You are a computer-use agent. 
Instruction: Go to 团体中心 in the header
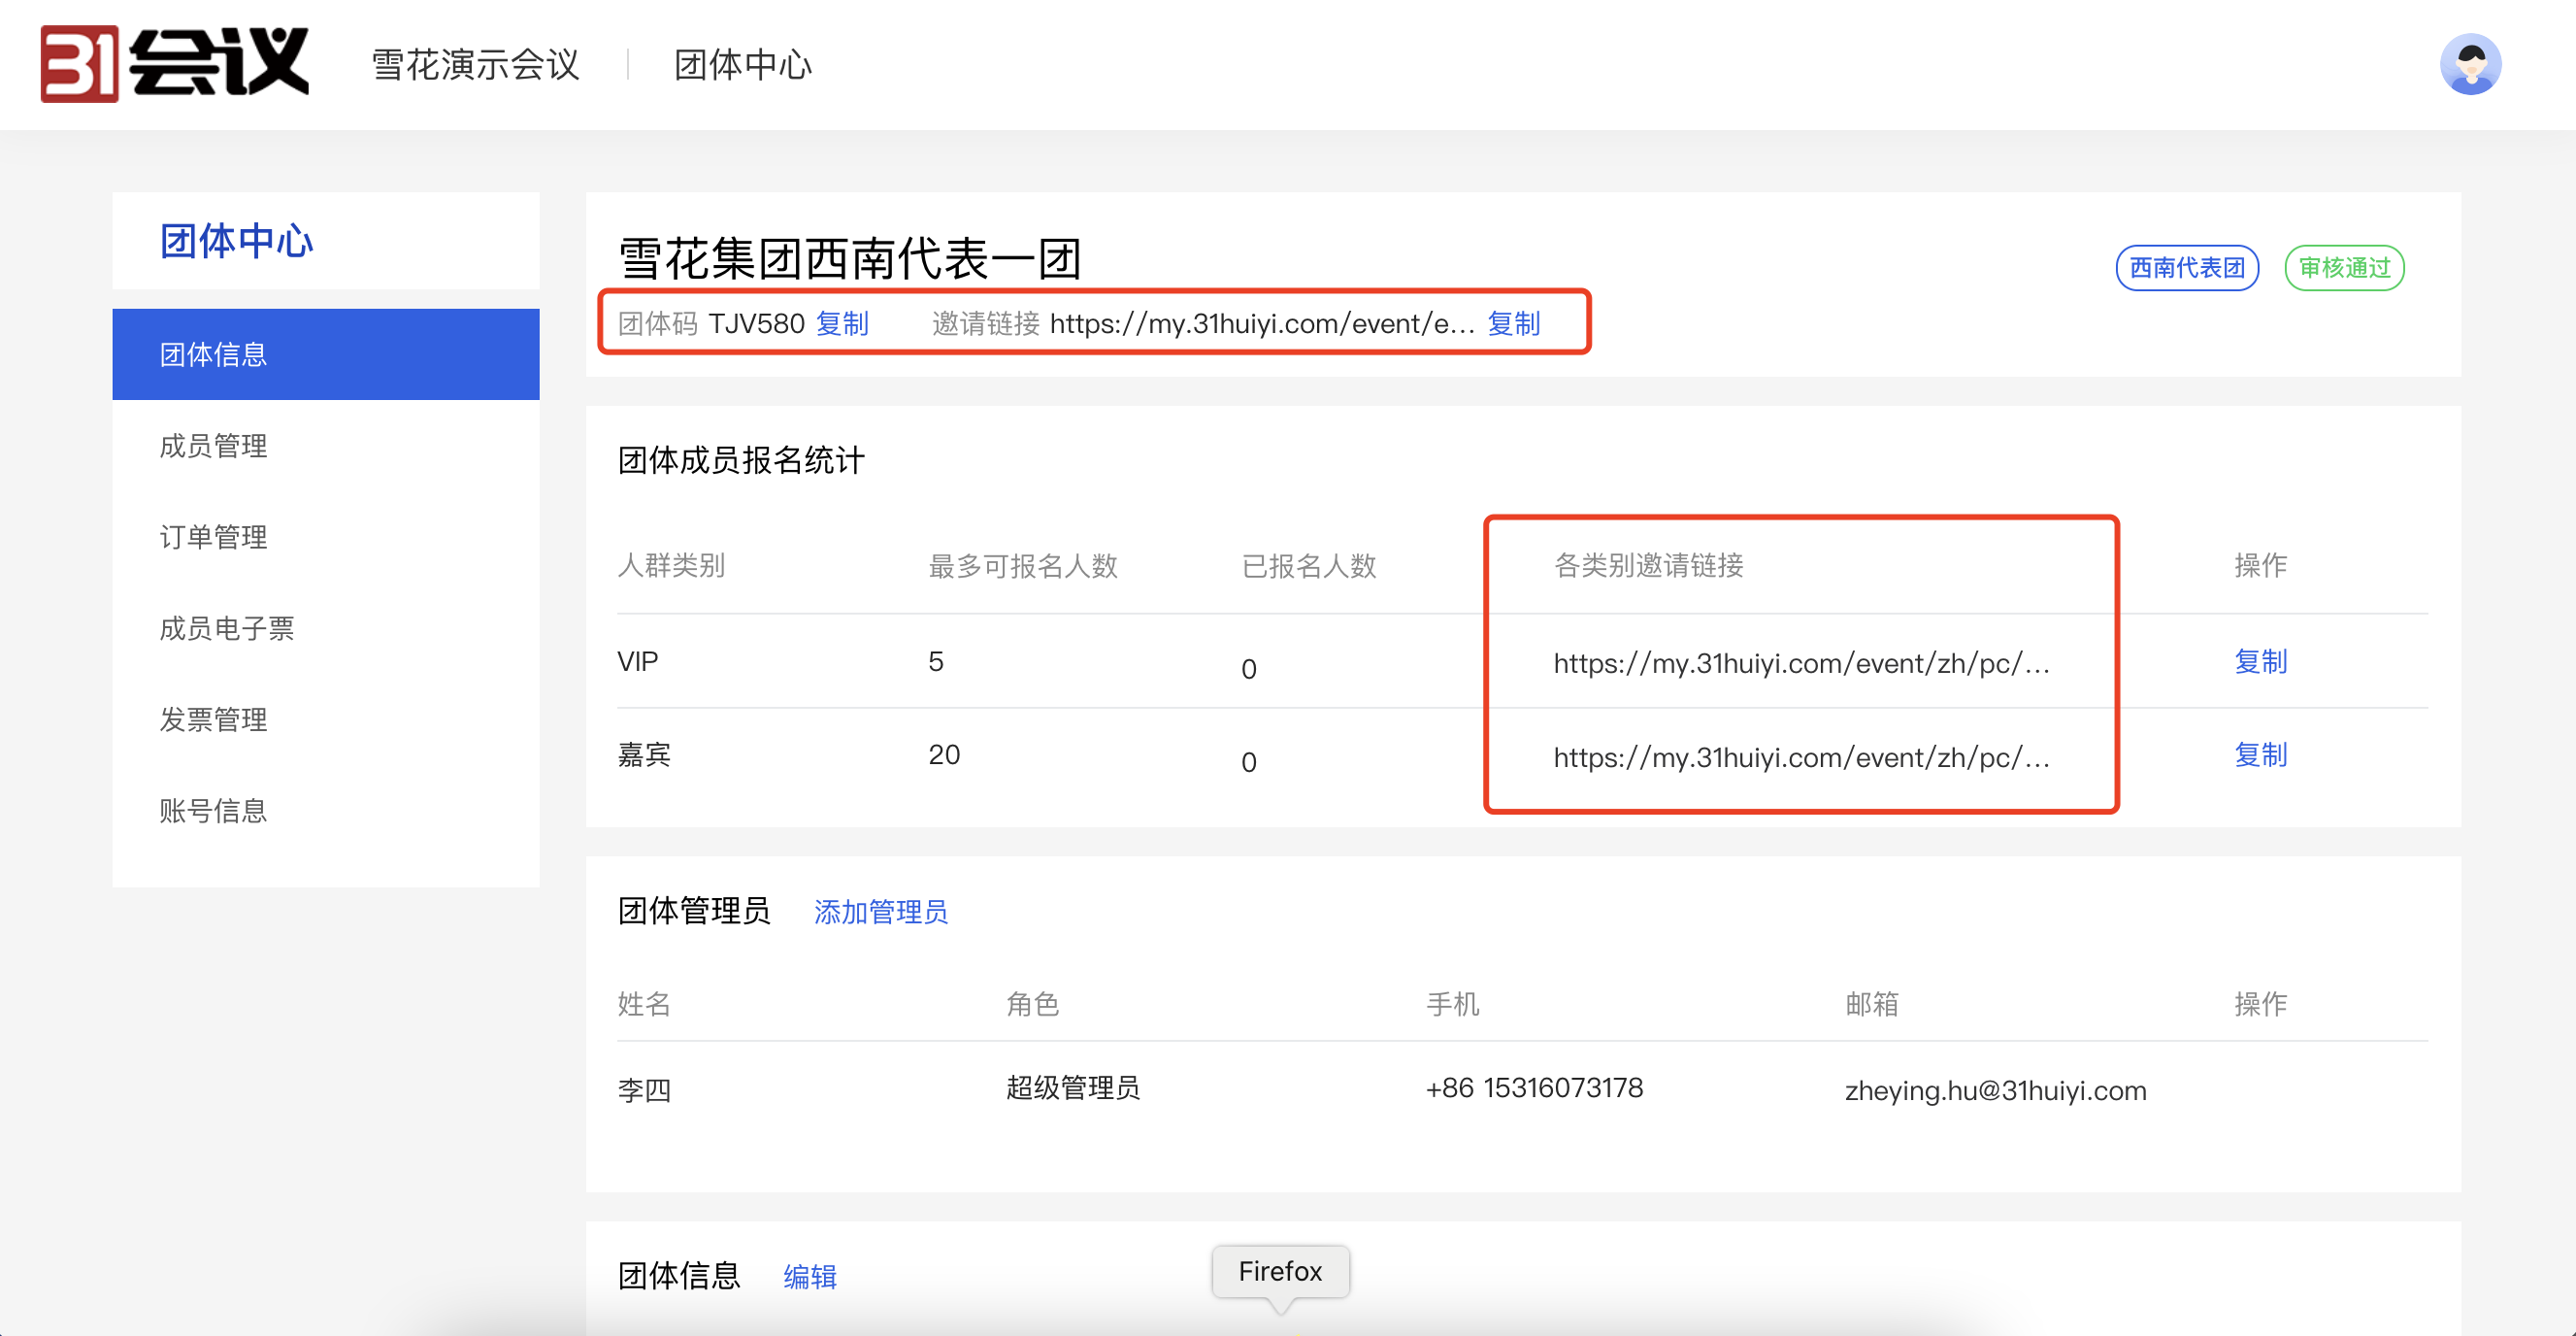743,65
